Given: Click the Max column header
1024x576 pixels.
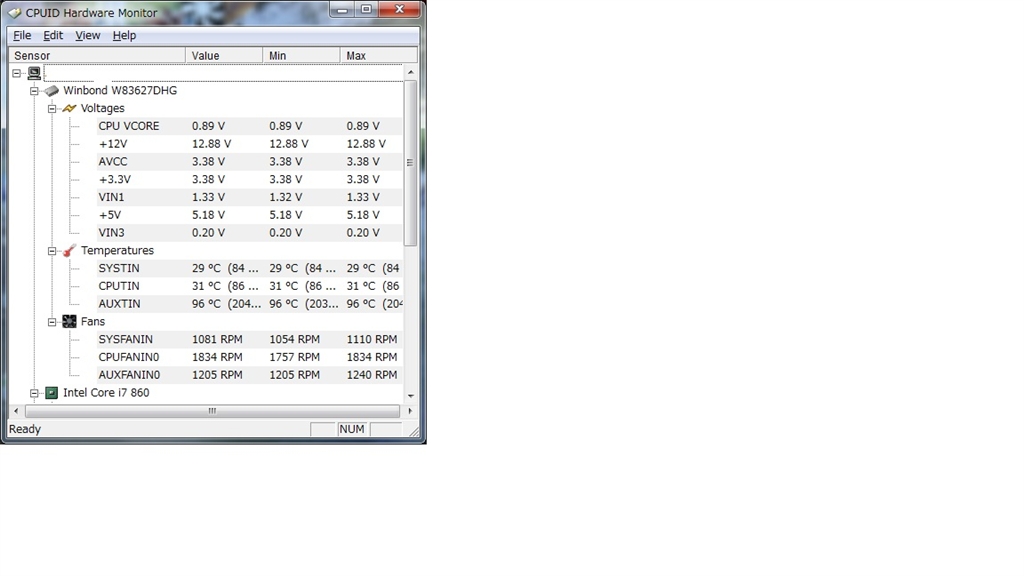Looking at the screenshot, I should [x=379, y=56].
